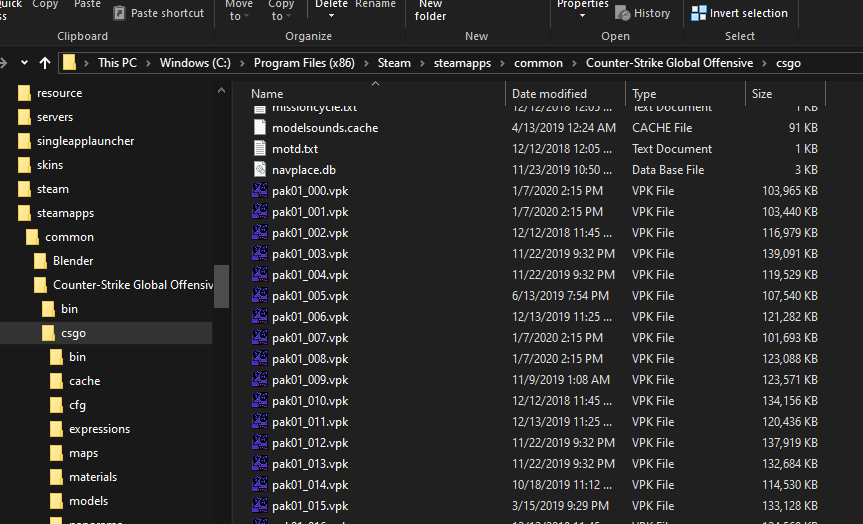Click the navigation pane scrollbar thumb
Image resolution: width=863 pixels, height=524 pixels.
tap(221, 286)
